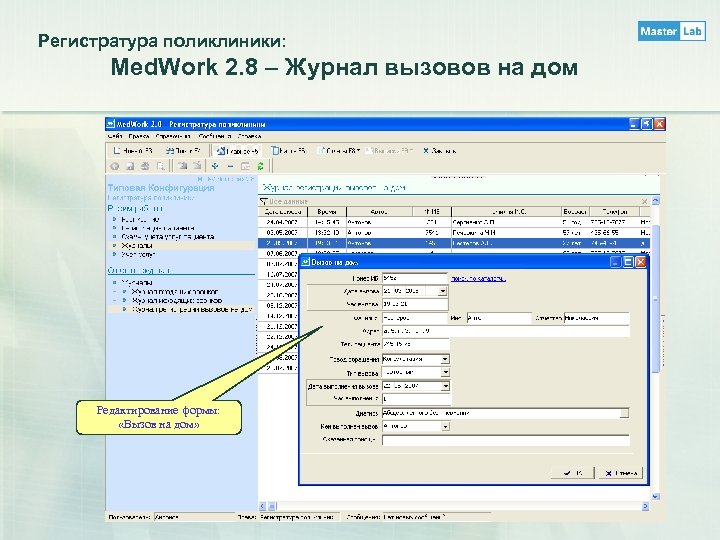This screenshot has height=540, width=720.
Task: Open the Дата выполнения вызова dropdown
Action: (445, 386)
